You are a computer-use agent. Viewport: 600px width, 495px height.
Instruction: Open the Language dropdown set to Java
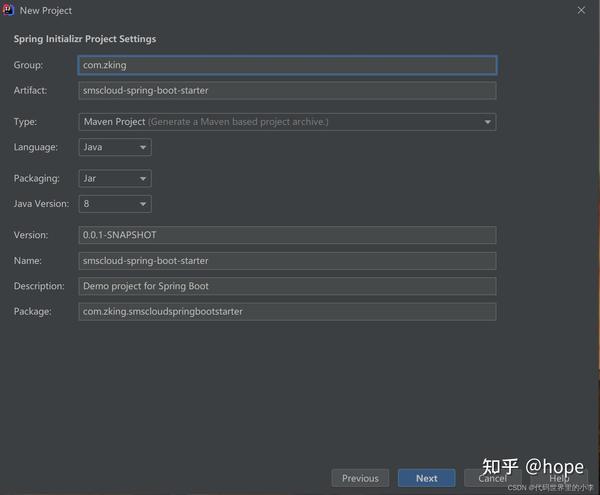pos(115,147)
